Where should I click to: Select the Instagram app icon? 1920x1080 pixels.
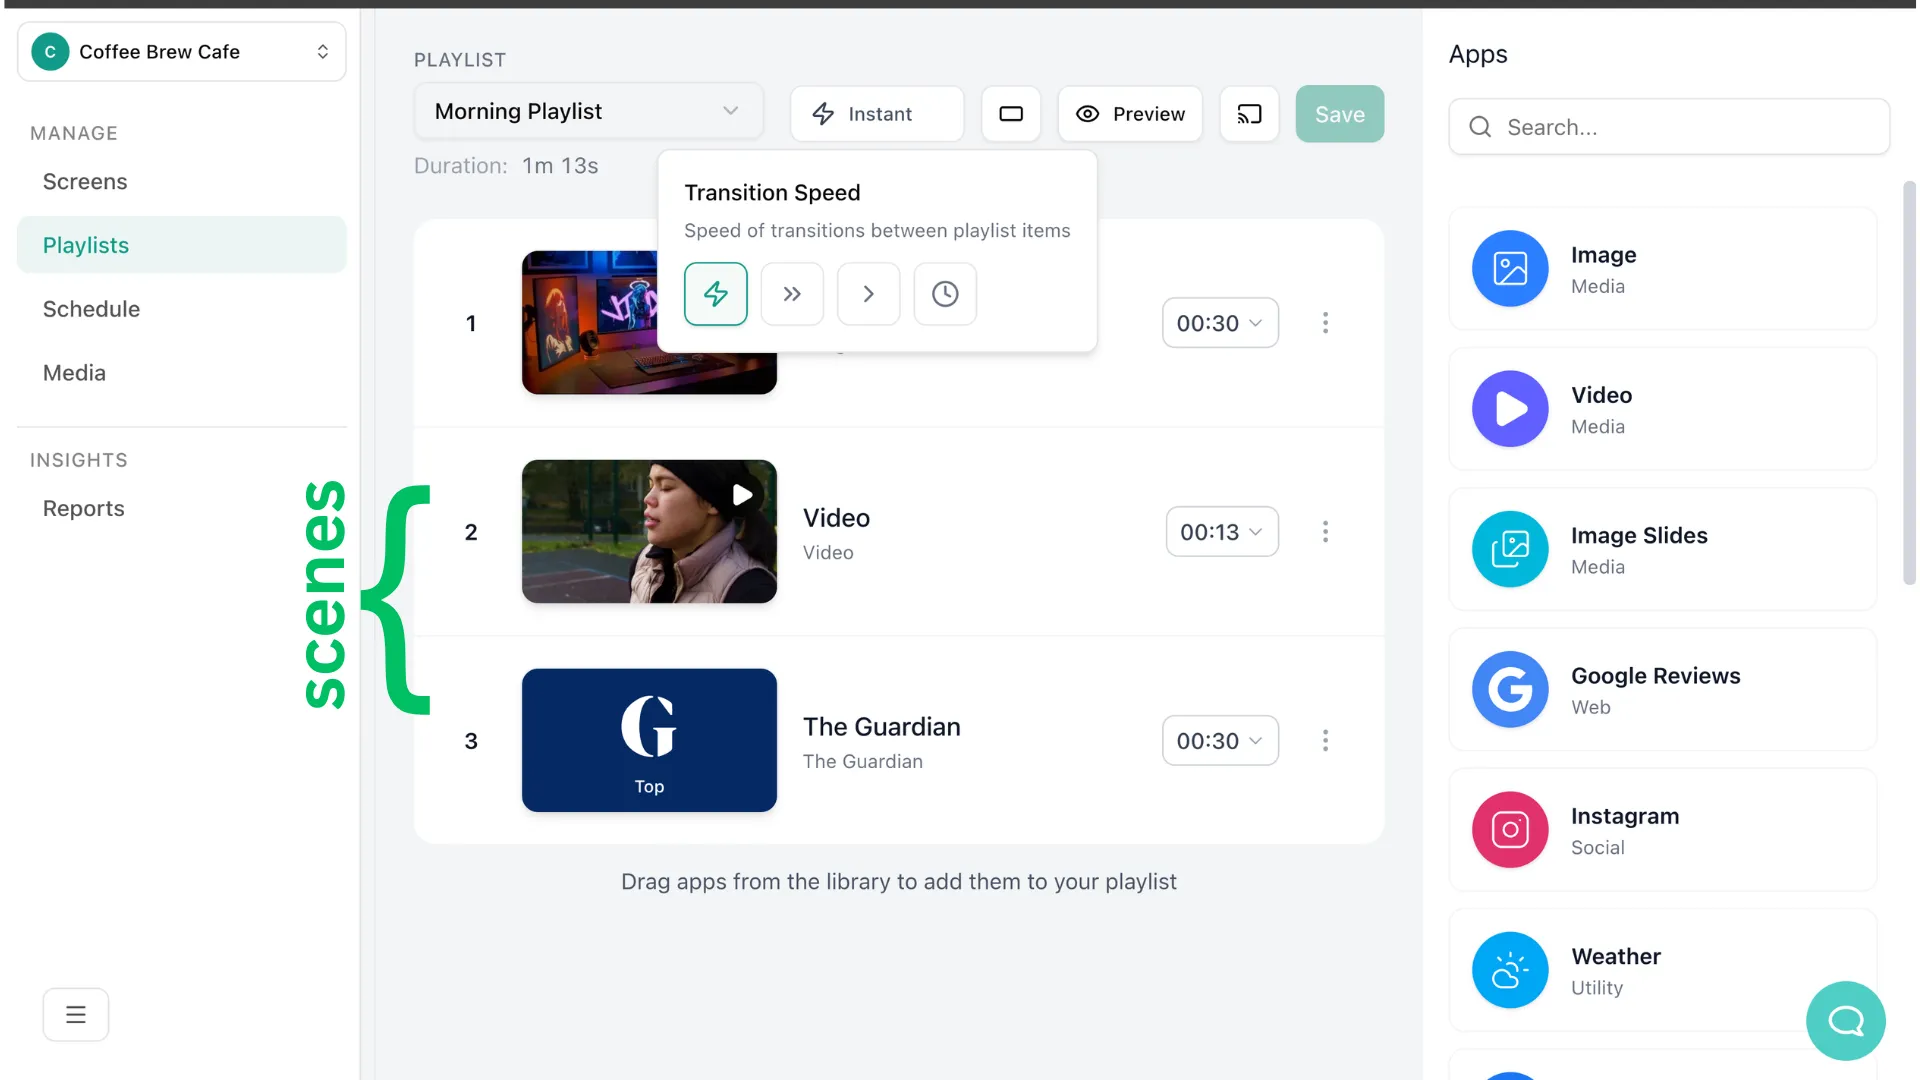pyautogui.click(x=1510, y=830)
